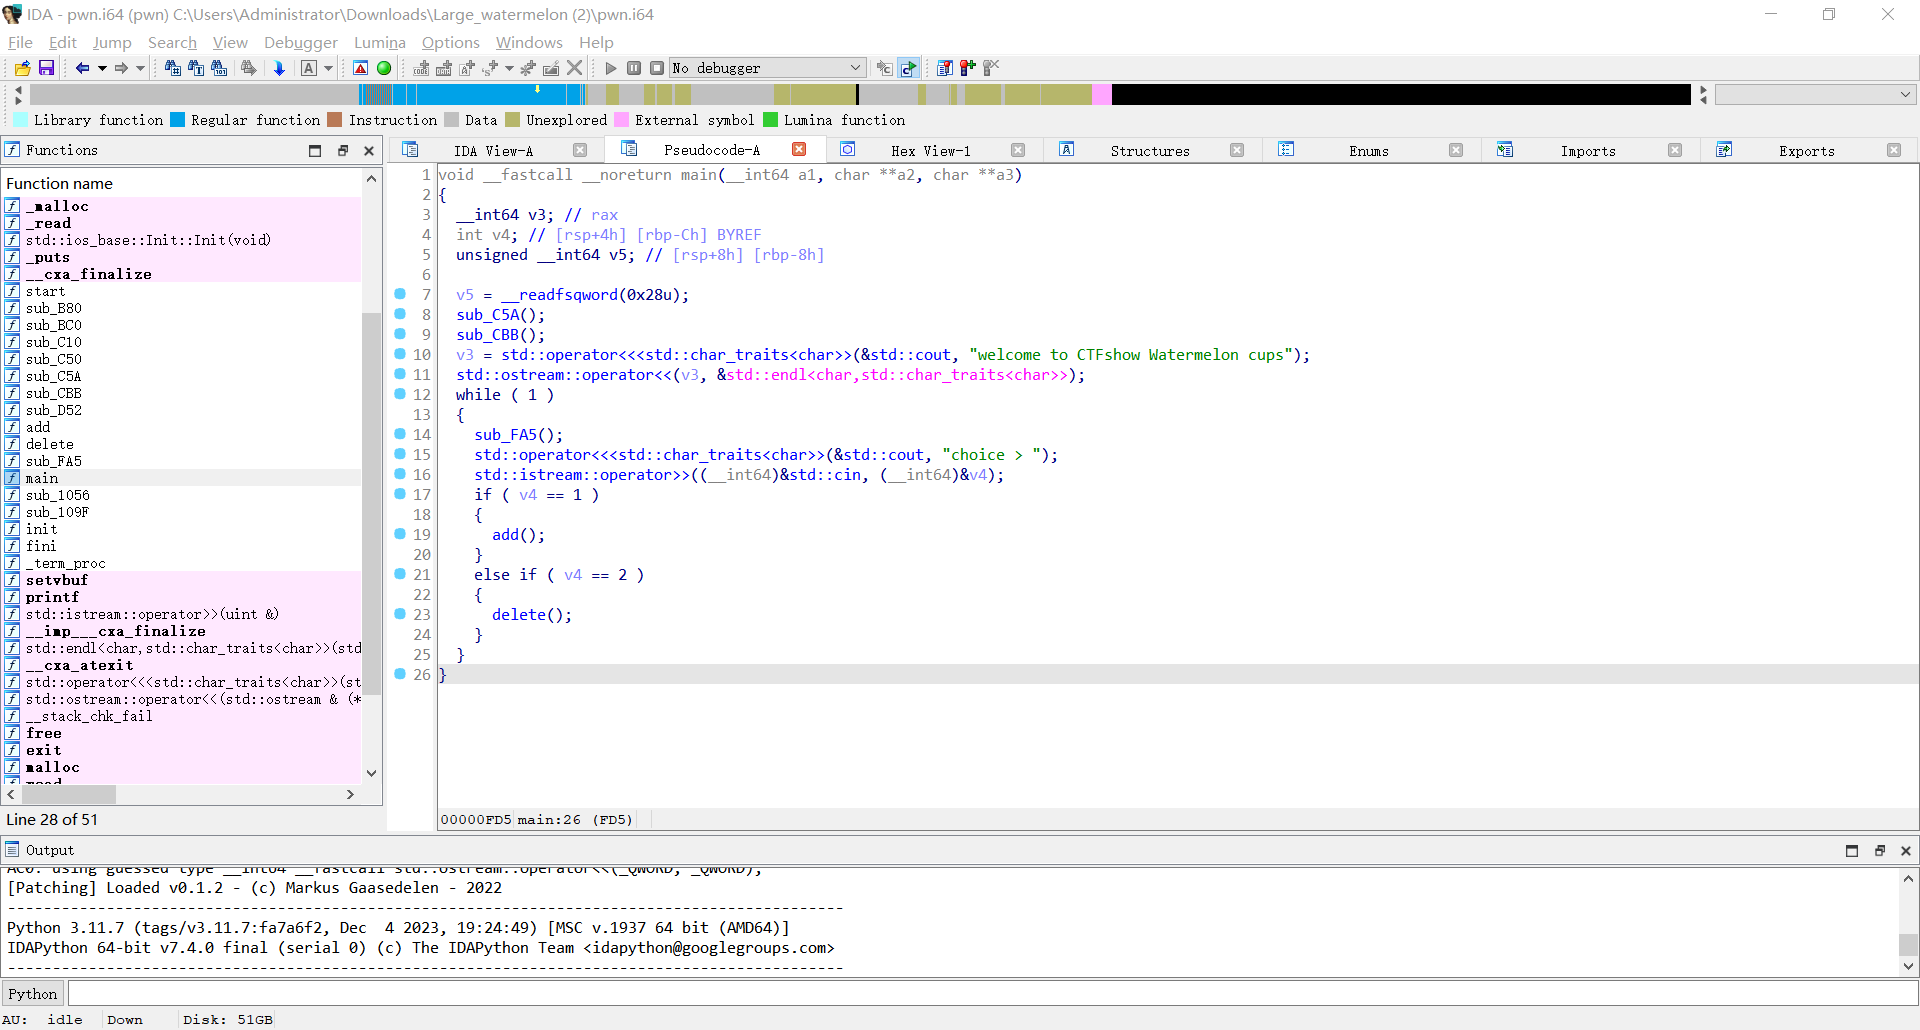The image size is (1920, 1030).
Task: Jump forward with the grey right arrow
Action: click(x=121, y=68)
